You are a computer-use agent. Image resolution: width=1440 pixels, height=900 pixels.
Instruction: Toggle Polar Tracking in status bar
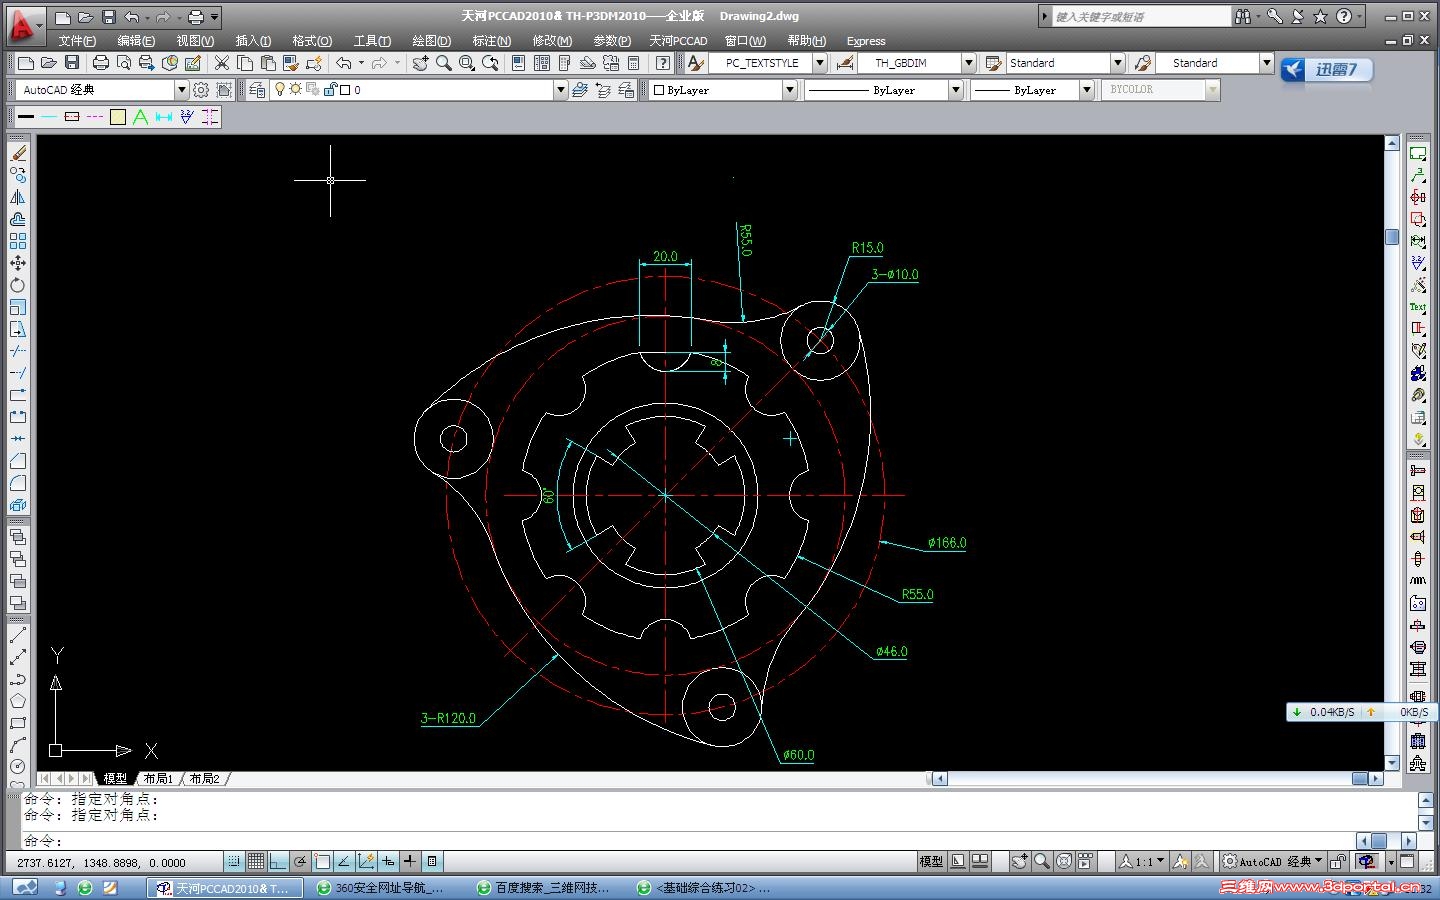coord(300,862)
